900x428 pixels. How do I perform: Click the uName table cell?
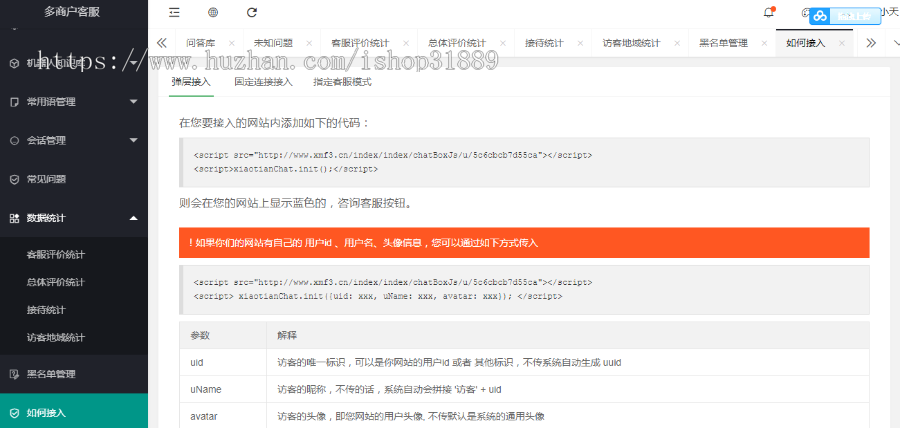[223, 390]
